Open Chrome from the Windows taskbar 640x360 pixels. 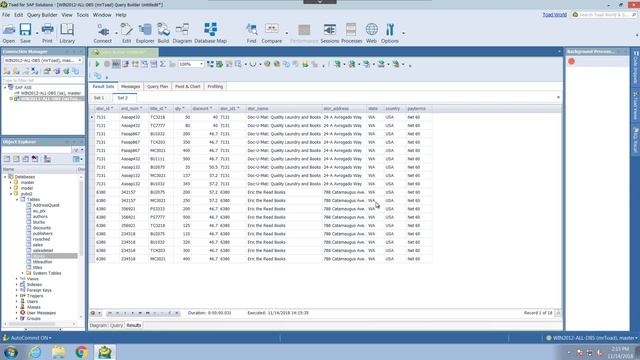click(x=81, y=352)
